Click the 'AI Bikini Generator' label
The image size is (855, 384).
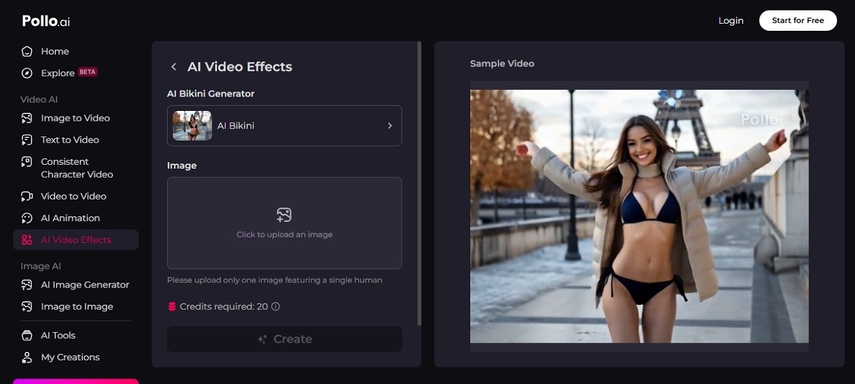point(210,94)
